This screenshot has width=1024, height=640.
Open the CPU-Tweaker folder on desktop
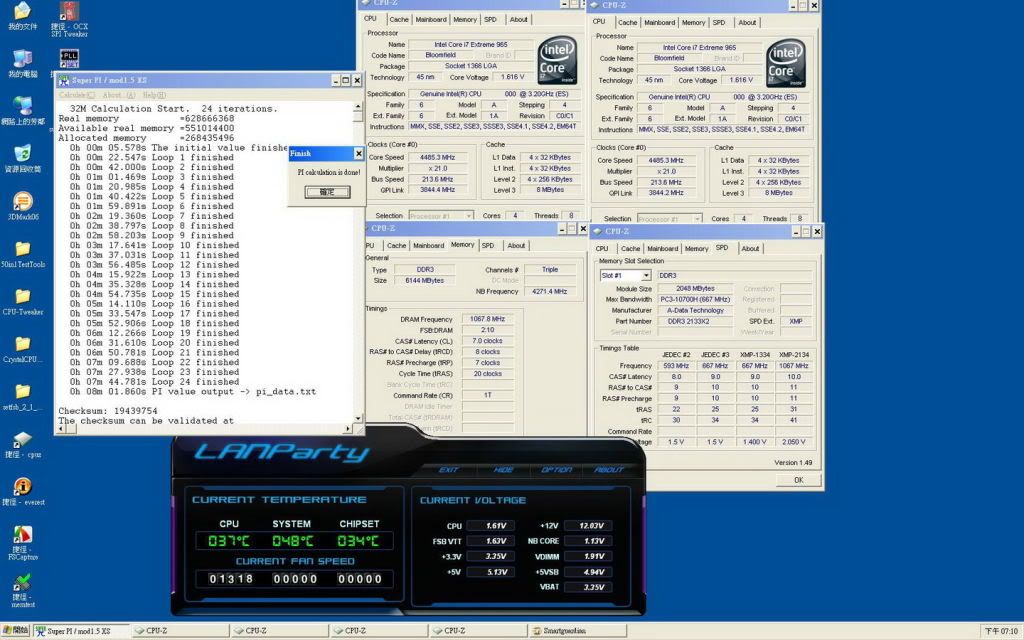point(22,302)
